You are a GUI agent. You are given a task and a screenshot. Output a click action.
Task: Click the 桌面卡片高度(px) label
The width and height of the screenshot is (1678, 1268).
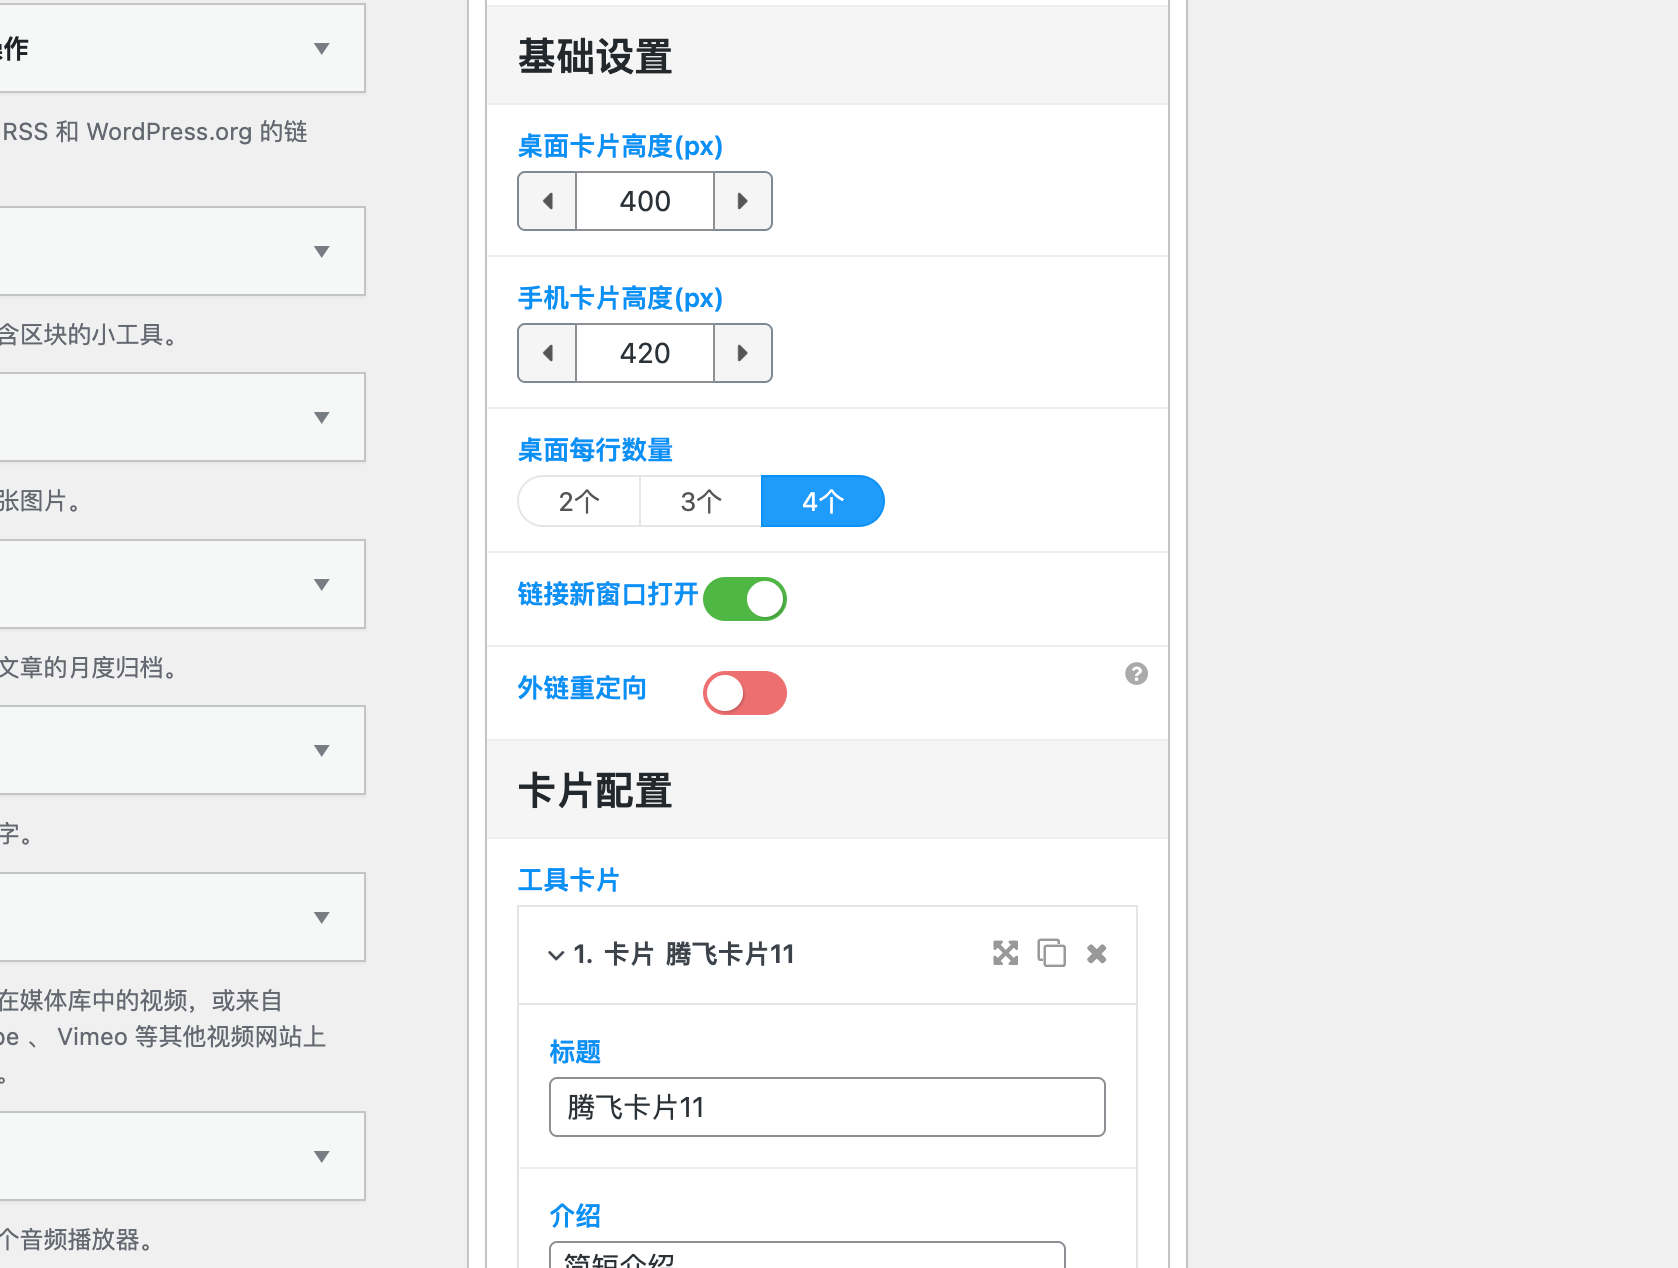coord(620,146)
